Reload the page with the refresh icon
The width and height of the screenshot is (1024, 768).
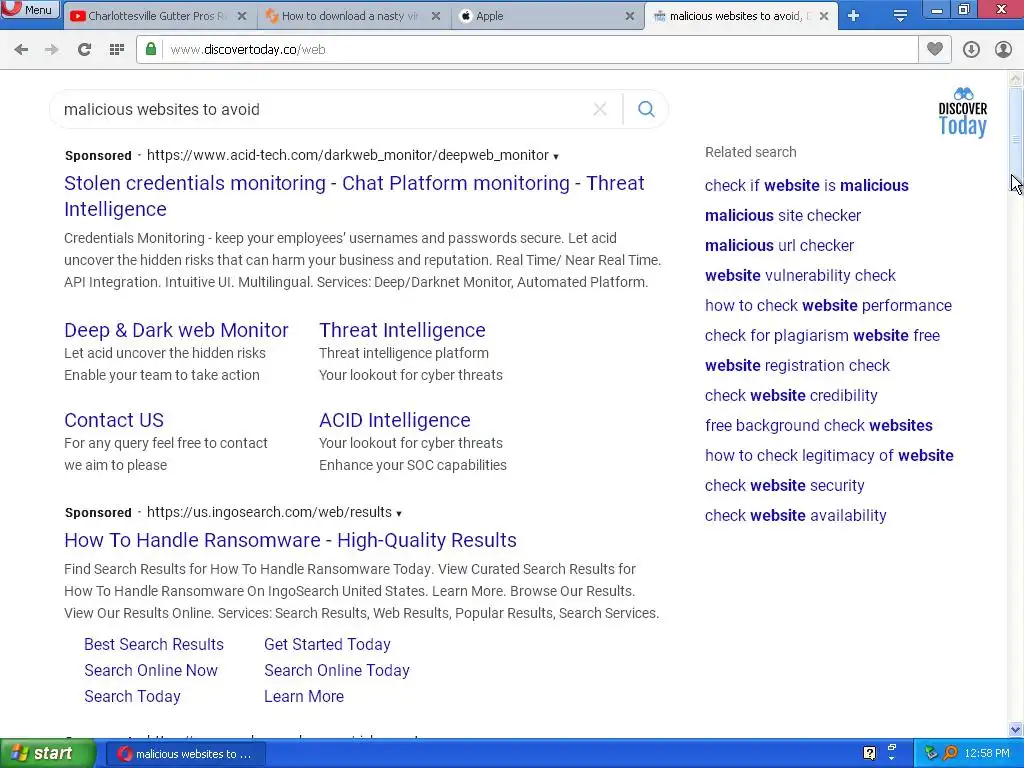click(x=84, y=50)
